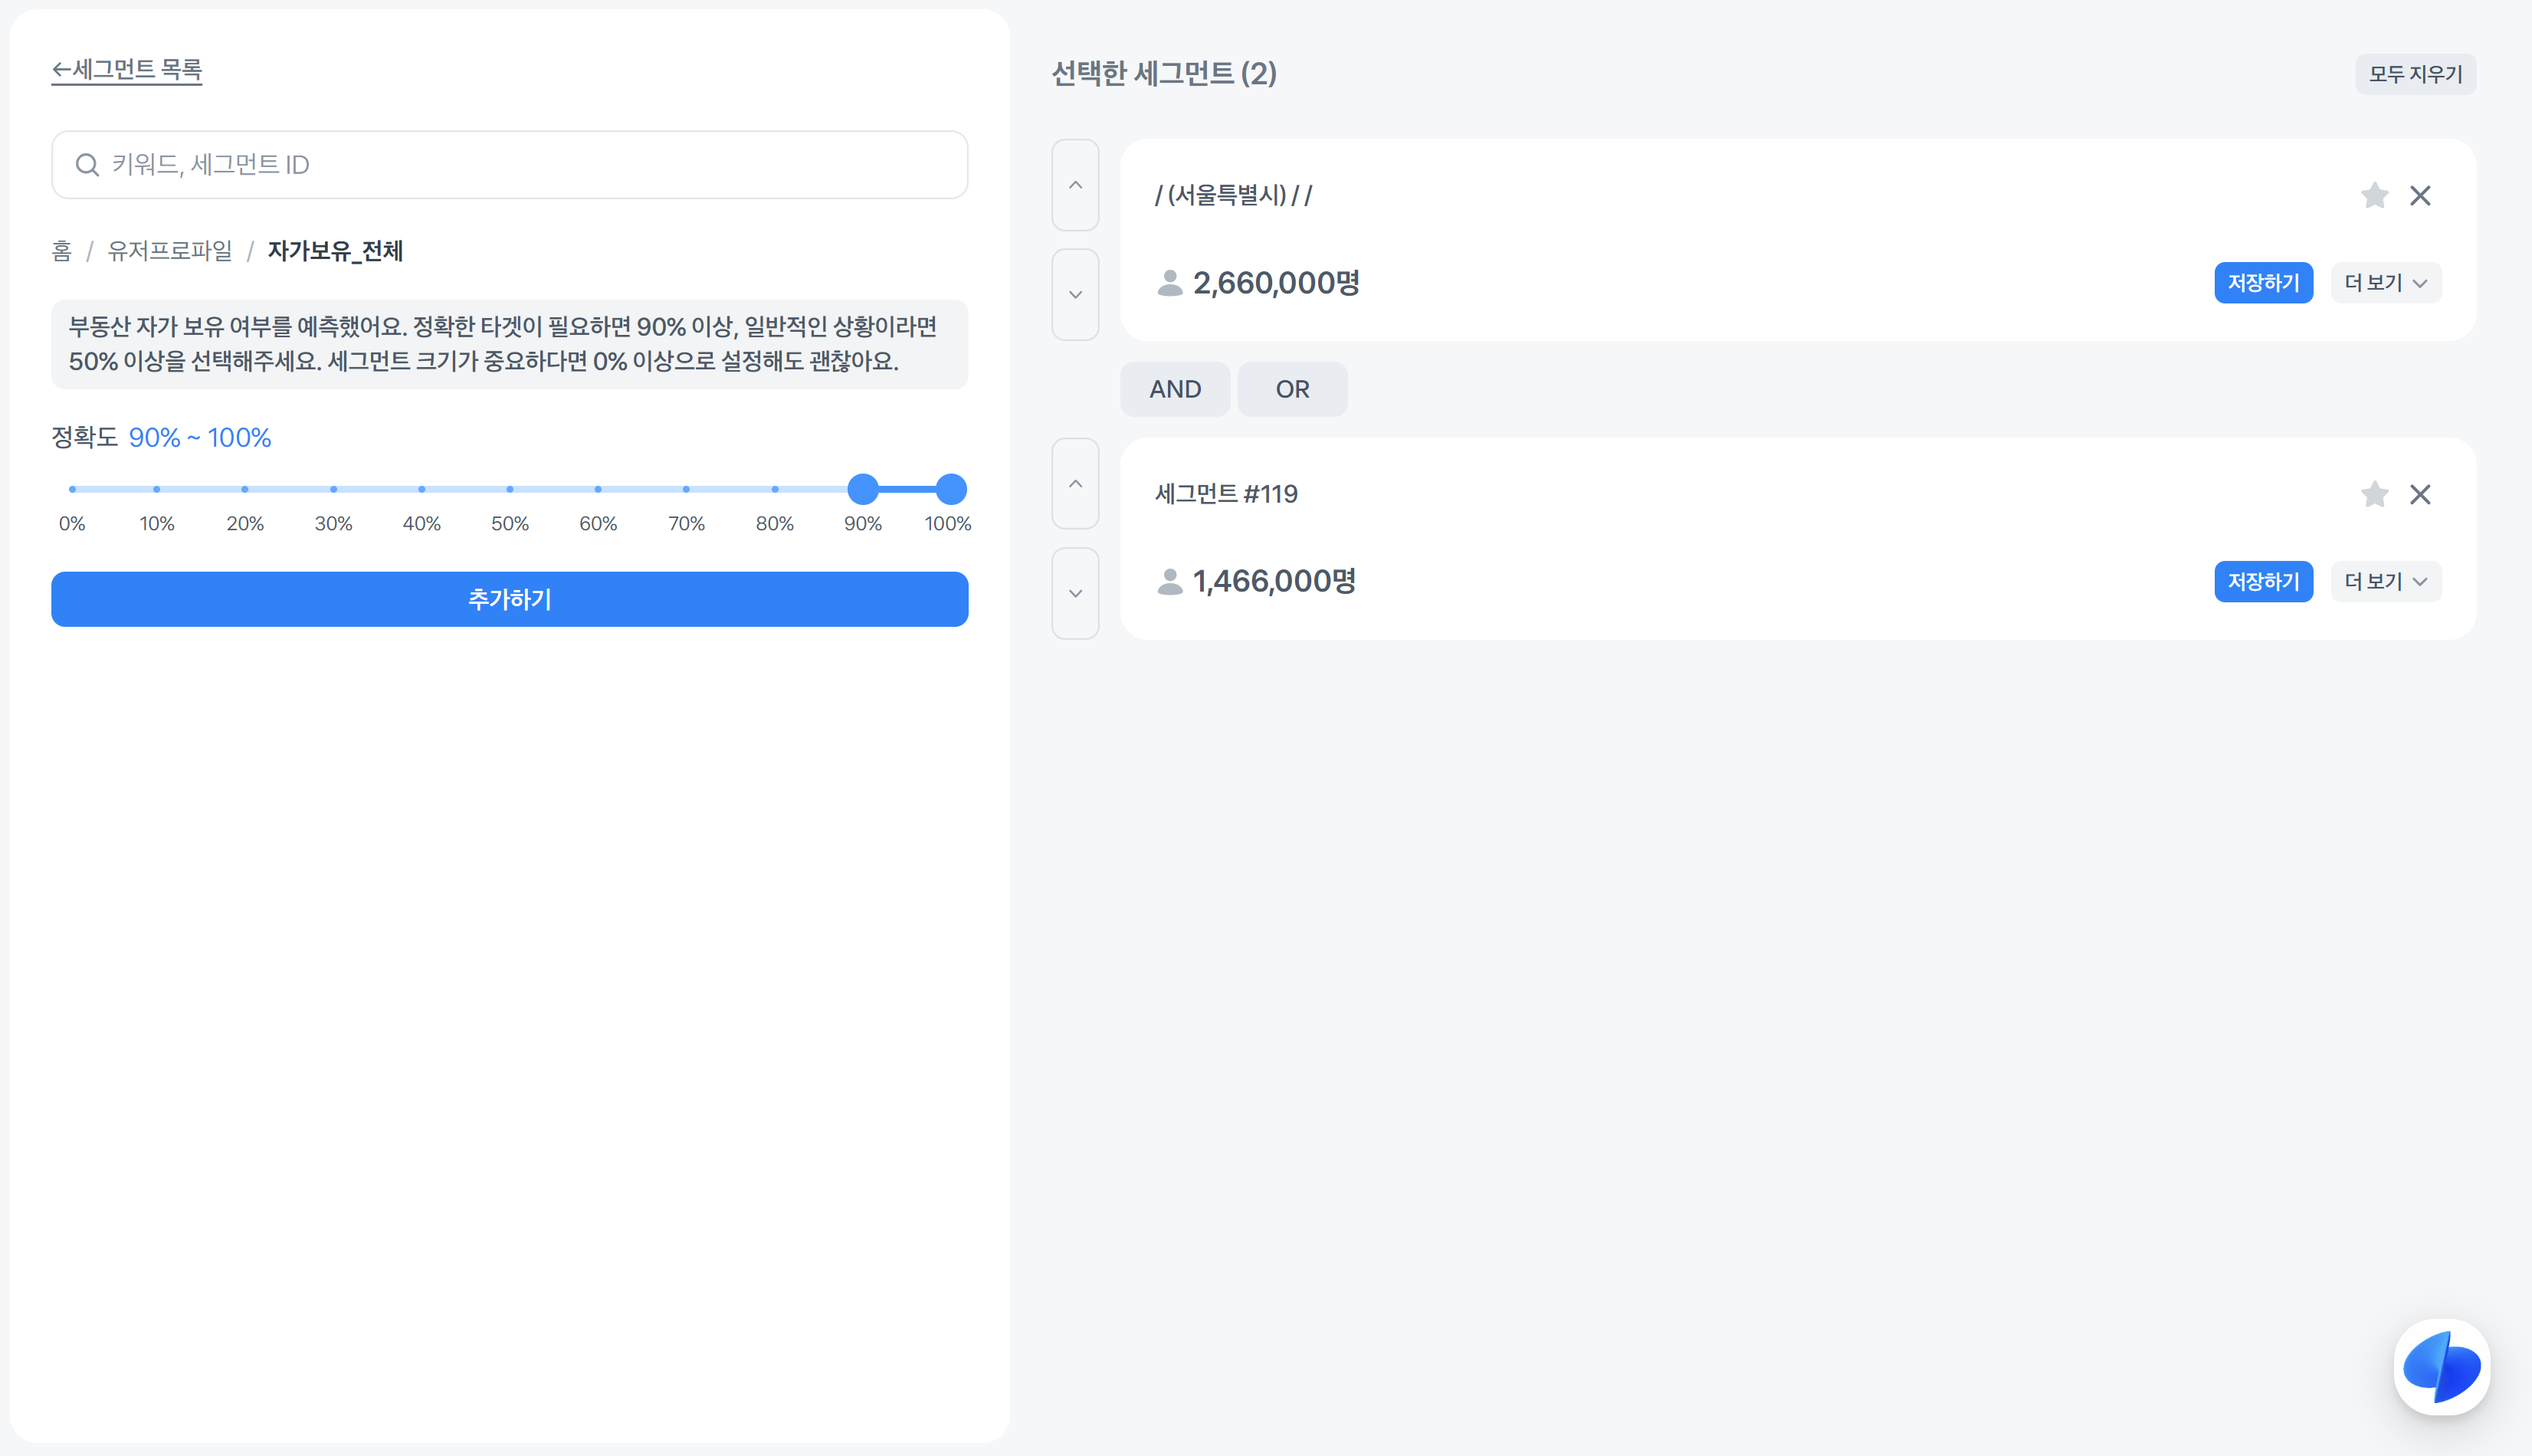Image resolution: width=2532 pixels, height=1456 pixels.
Task: Click the blue 추가하기 button
Action: pos(509,599)
